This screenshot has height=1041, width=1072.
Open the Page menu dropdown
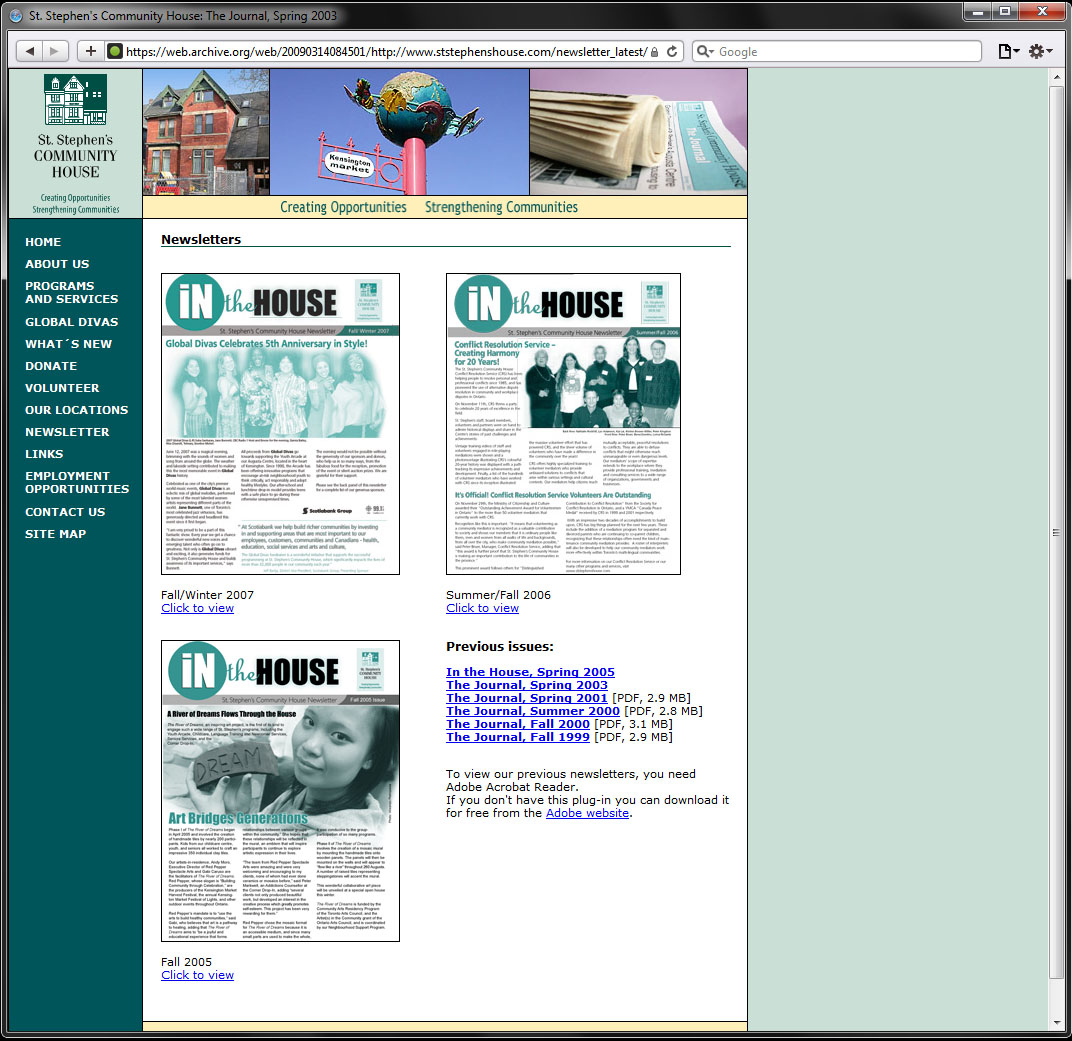coord(1008,51)
